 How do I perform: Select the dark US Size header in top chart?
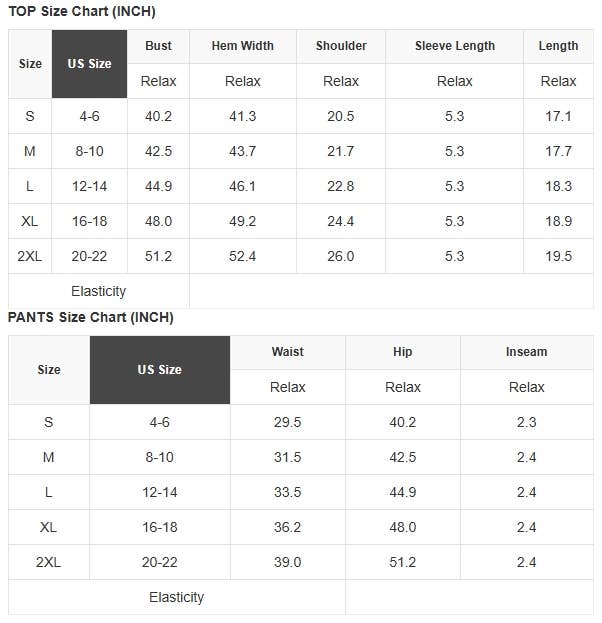tap(90, 64)
